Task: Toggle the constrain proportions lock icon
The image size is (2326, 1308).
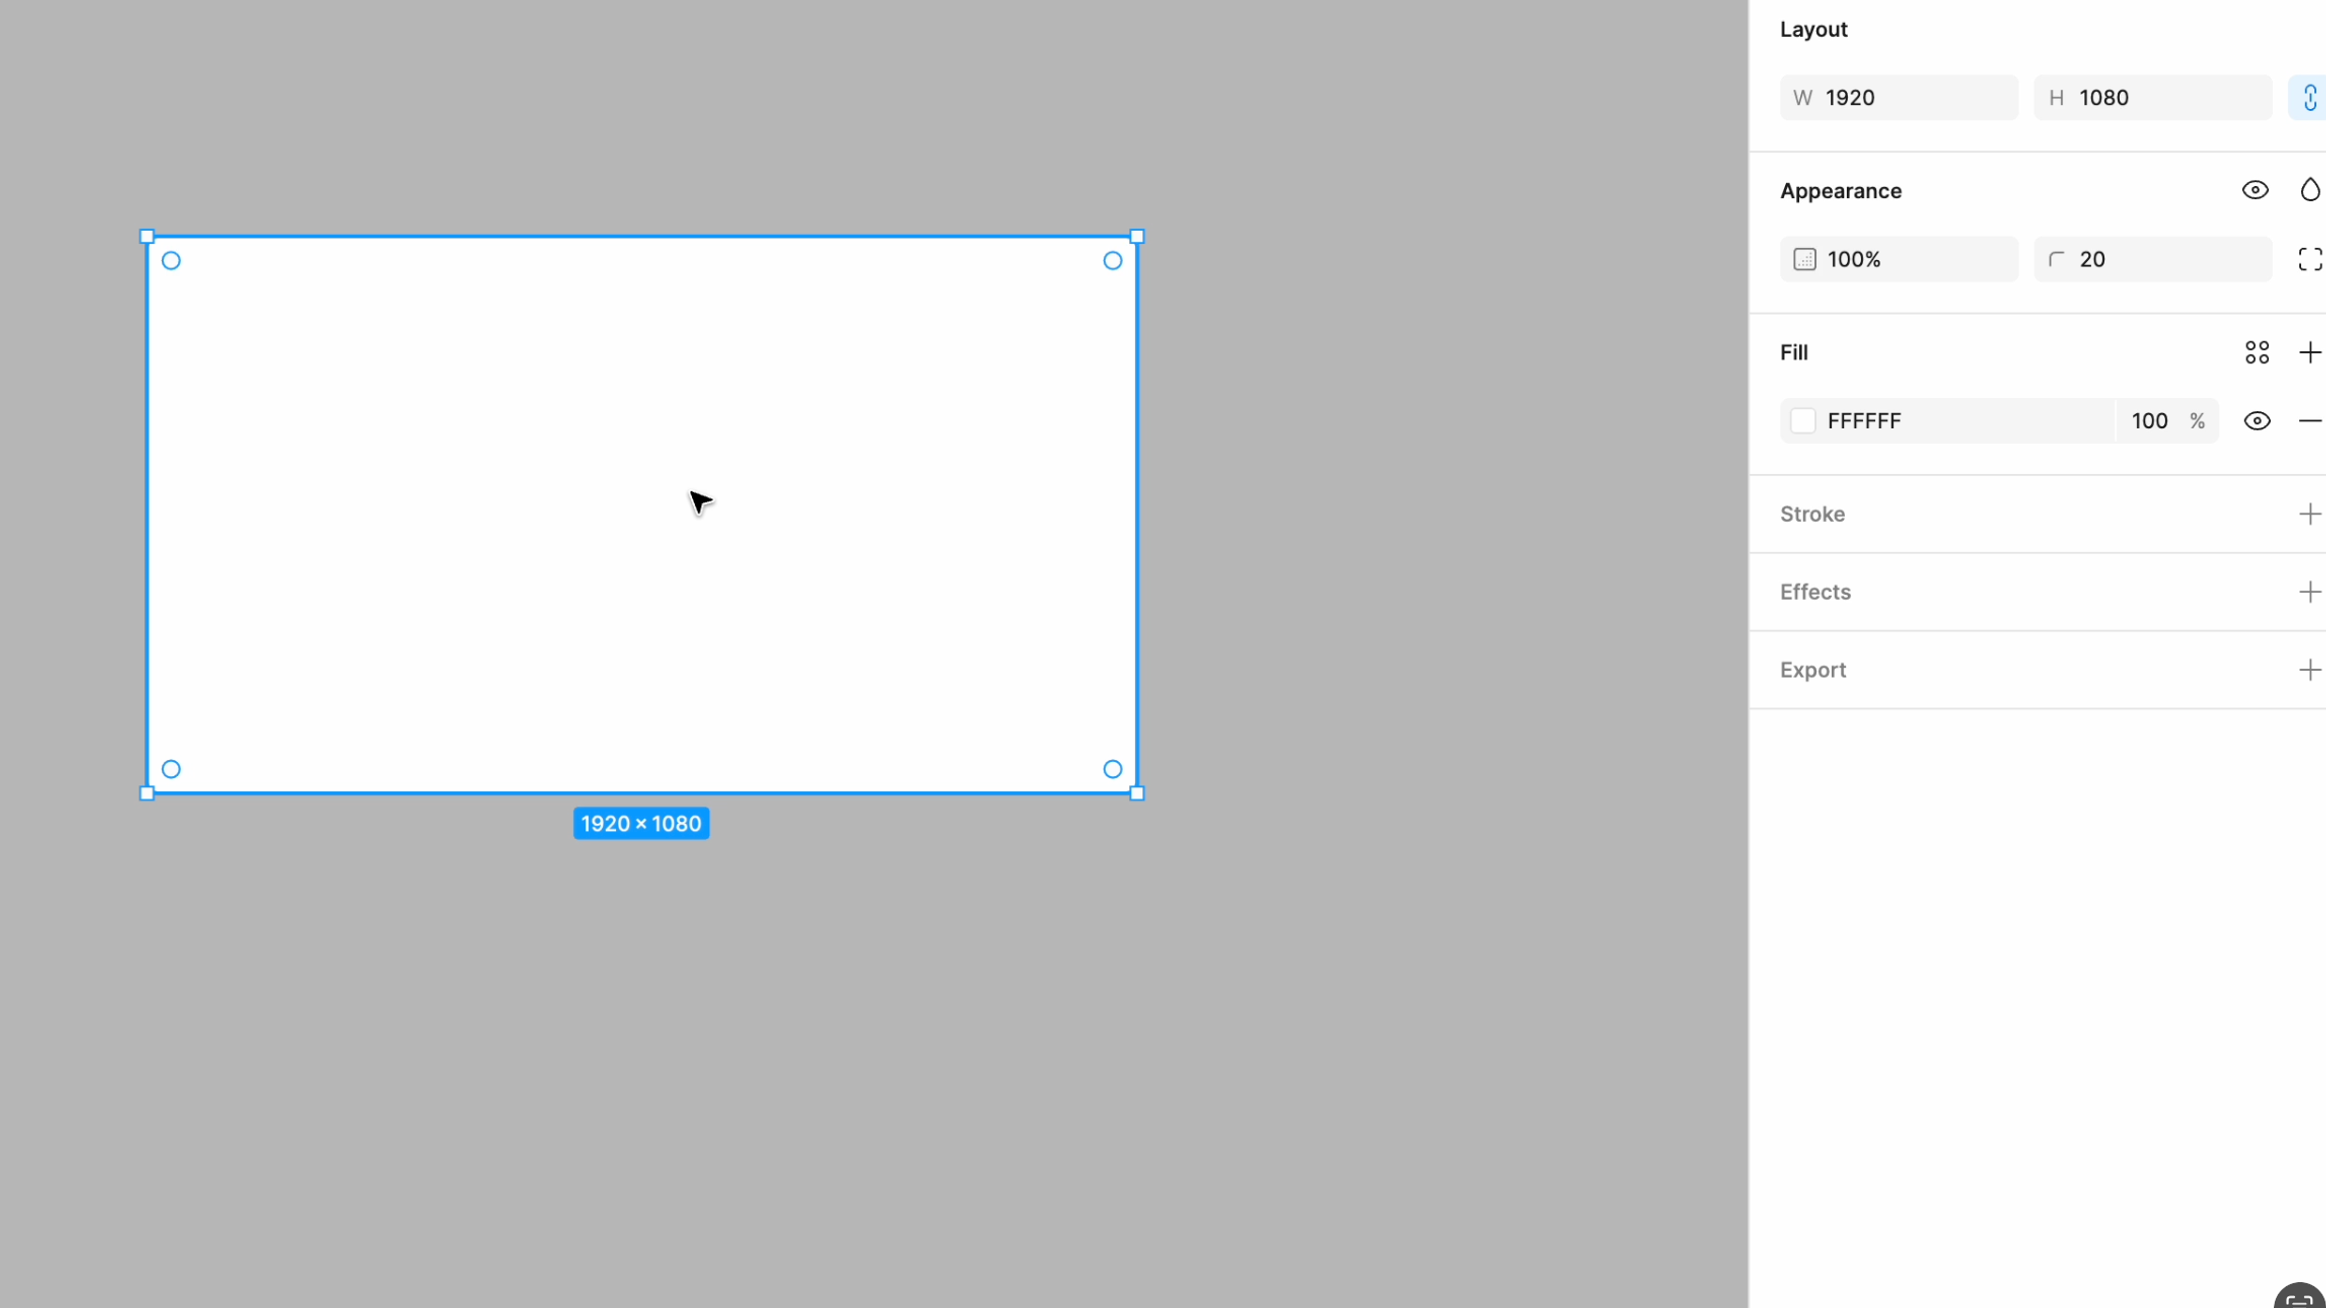Action: point(2309,98)
